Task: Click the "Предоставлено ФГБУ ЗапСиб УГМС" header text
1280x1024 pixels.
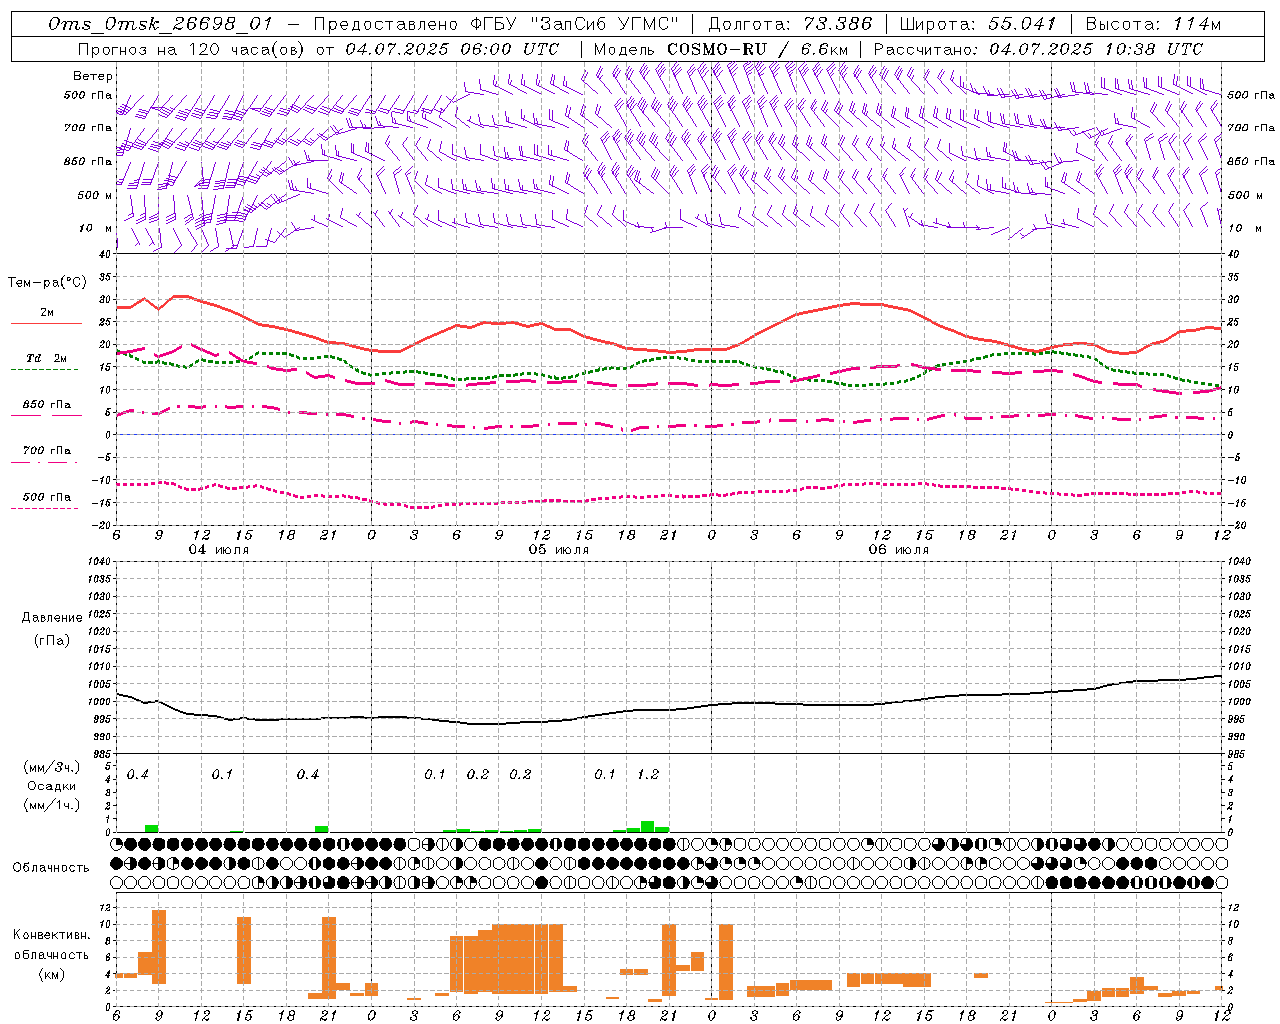Action: 496,24
